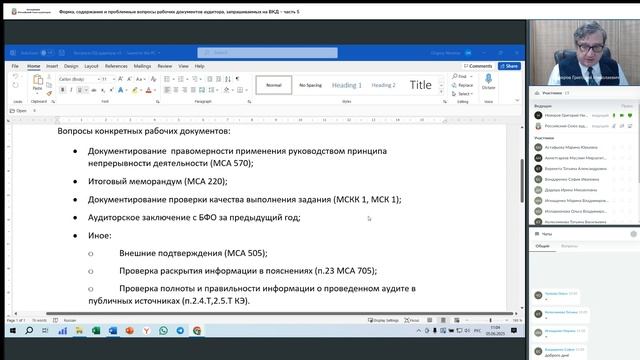Apply the yellow text highlight color
Image resolution: width=640 pixels, height=360 pixels.
point(134,90)
